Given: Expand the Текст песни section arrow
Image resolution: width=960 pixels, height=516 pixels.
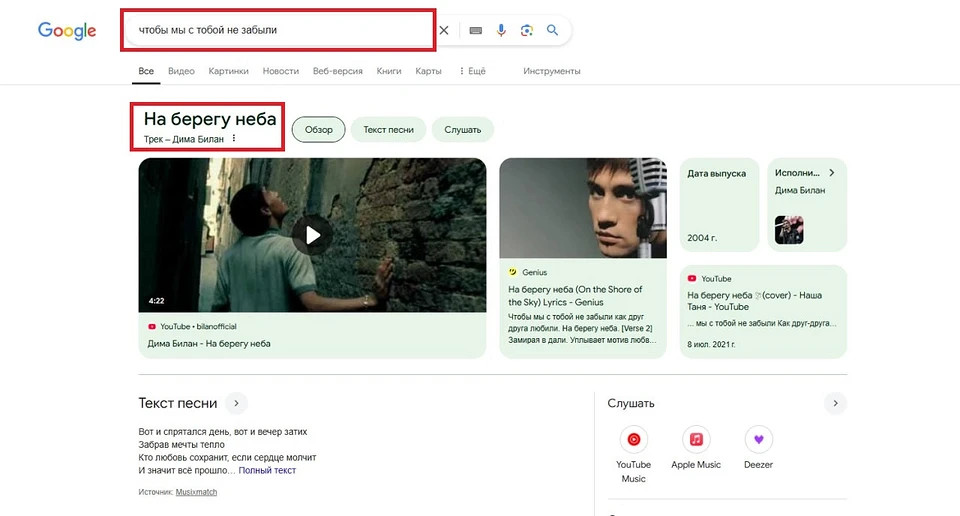Looking at the screenshot, I should tap(236, 404).
